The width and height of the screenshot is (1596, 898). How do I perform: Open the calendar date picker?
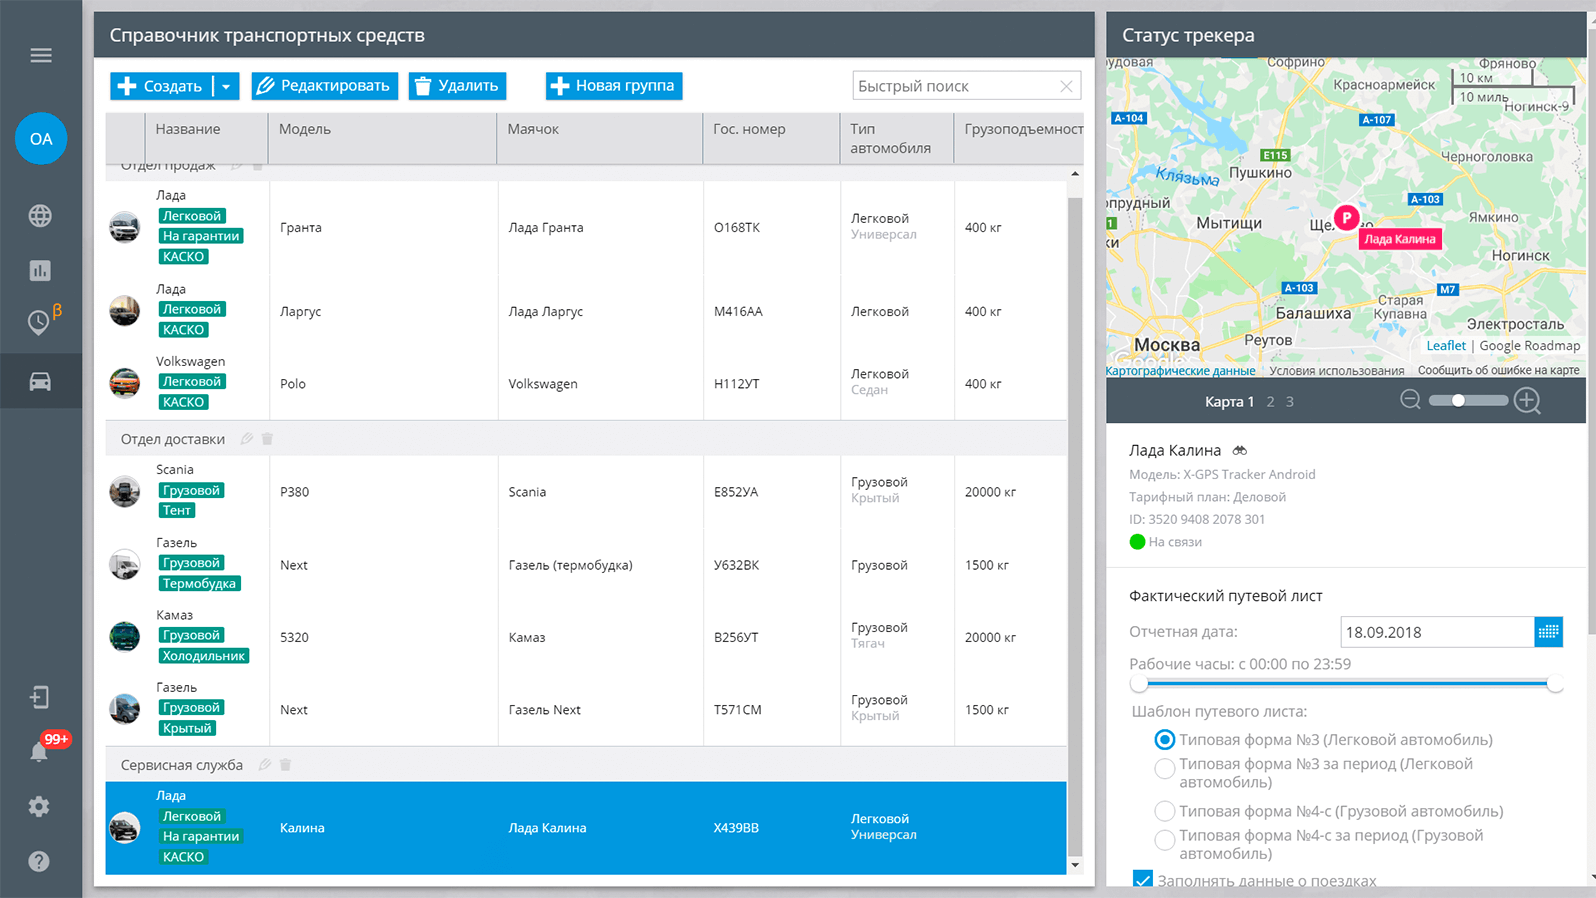click(x=1548, y=632)
